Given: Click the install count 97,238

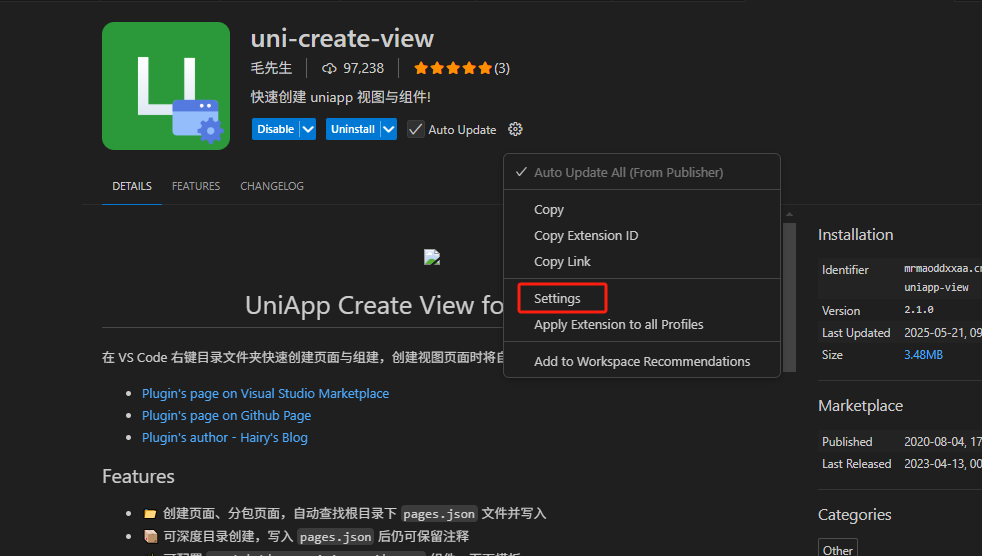Looking at the screenshot, I should 363,68.
